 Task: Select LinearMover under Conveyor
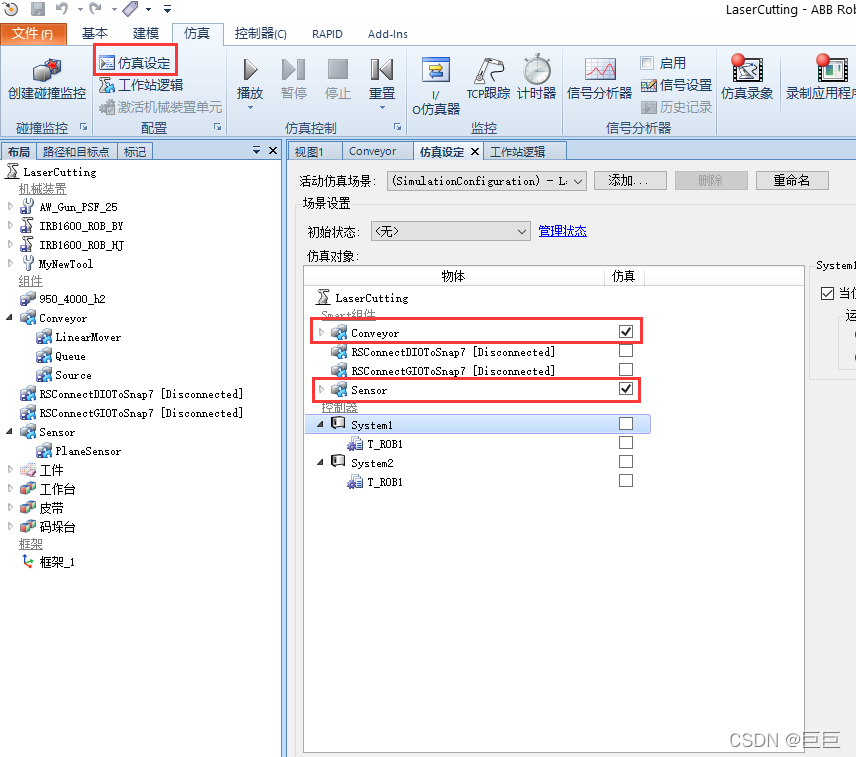point(87,337)
